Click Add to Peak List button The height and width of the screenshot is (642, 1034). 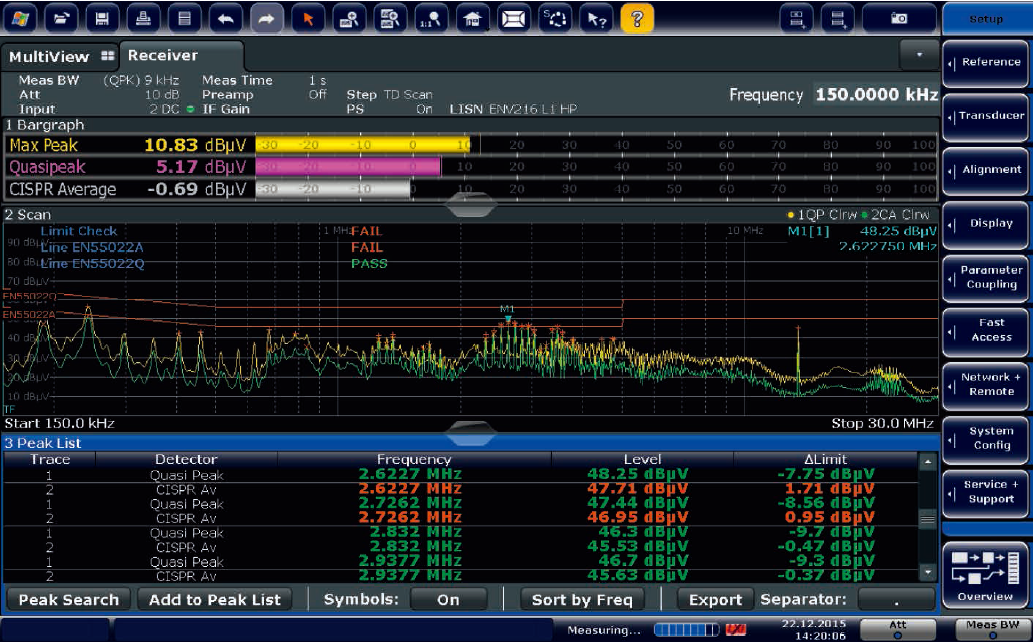[214, 600]
